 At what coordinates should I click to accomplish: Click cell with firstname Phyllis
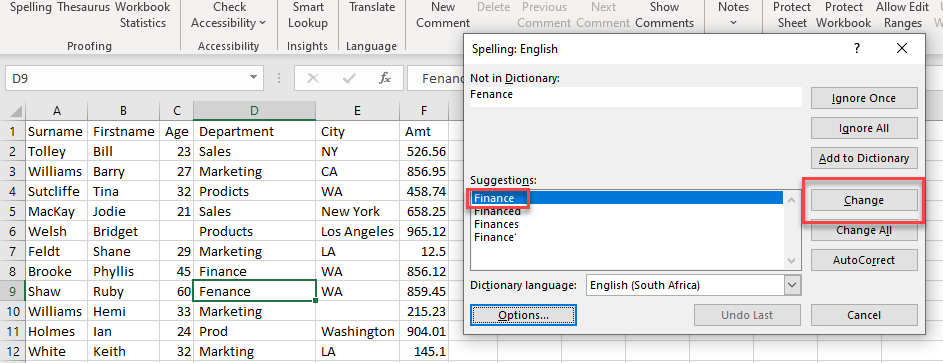click(x=123, y=272)
